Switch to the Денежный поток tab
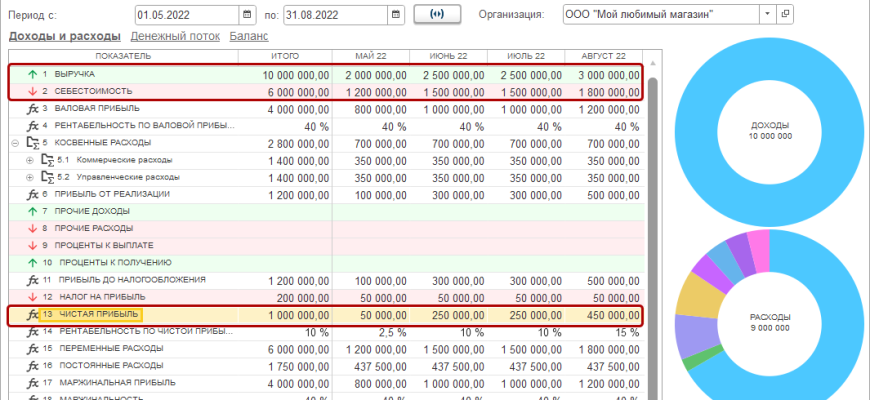 [x=175, y=37]
